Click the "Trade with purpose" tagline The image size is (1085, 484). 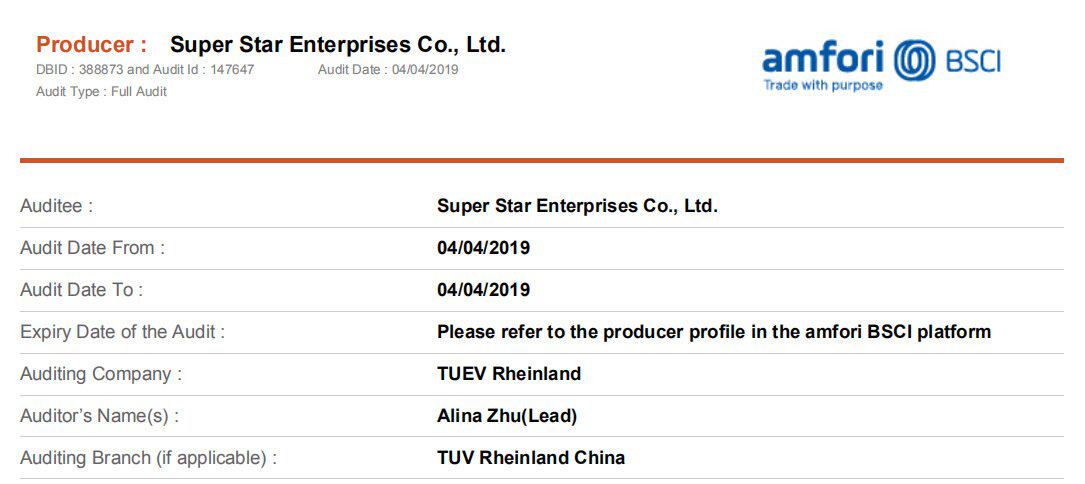click(x=823, y=86)
